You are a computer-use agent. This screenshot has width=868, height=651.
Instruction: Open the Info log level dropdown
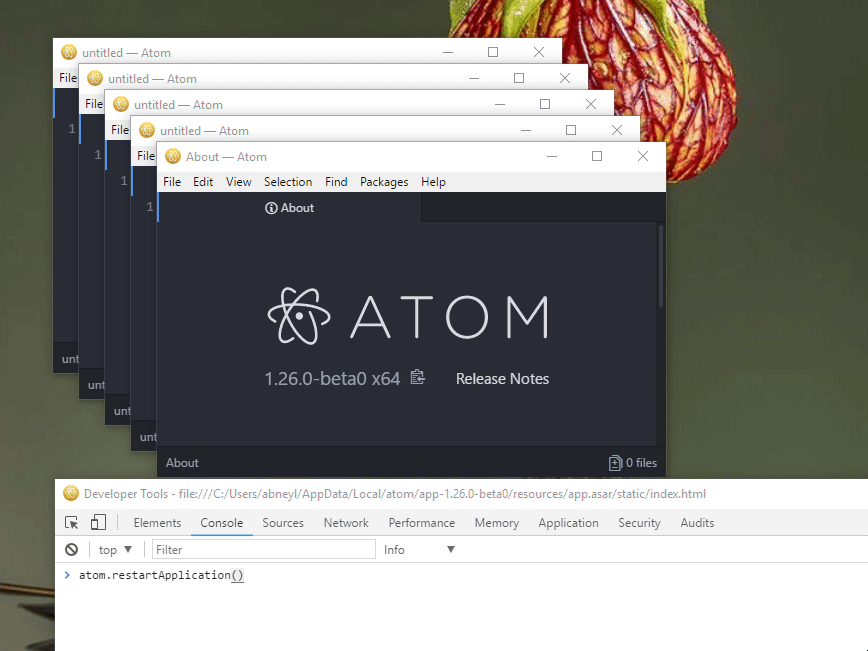[x=419, y=550]
